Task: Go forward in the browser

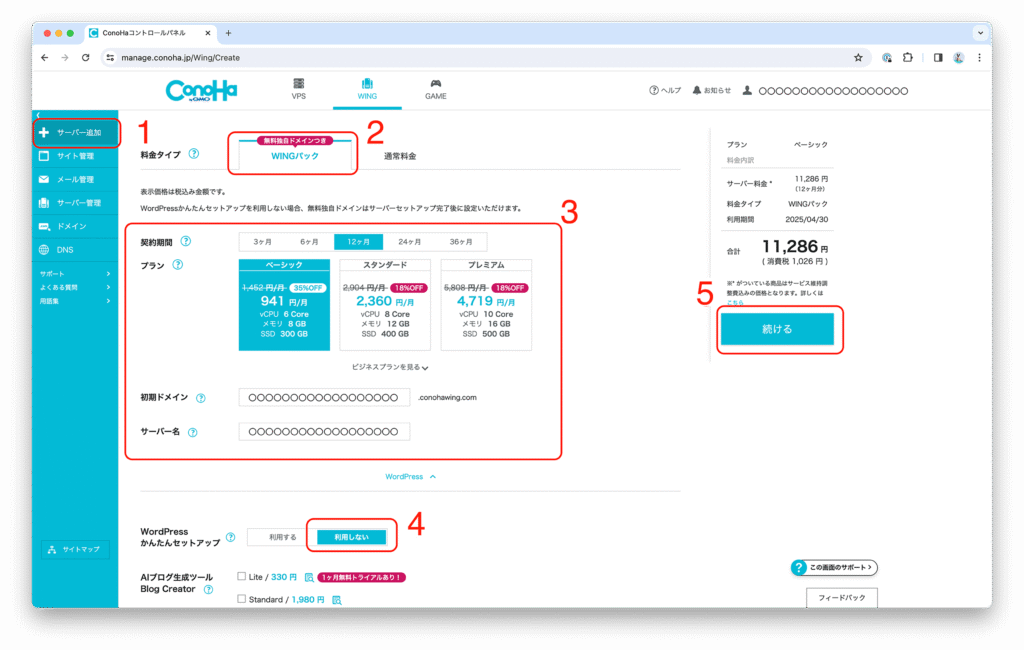Action: [x=65, y=57]
